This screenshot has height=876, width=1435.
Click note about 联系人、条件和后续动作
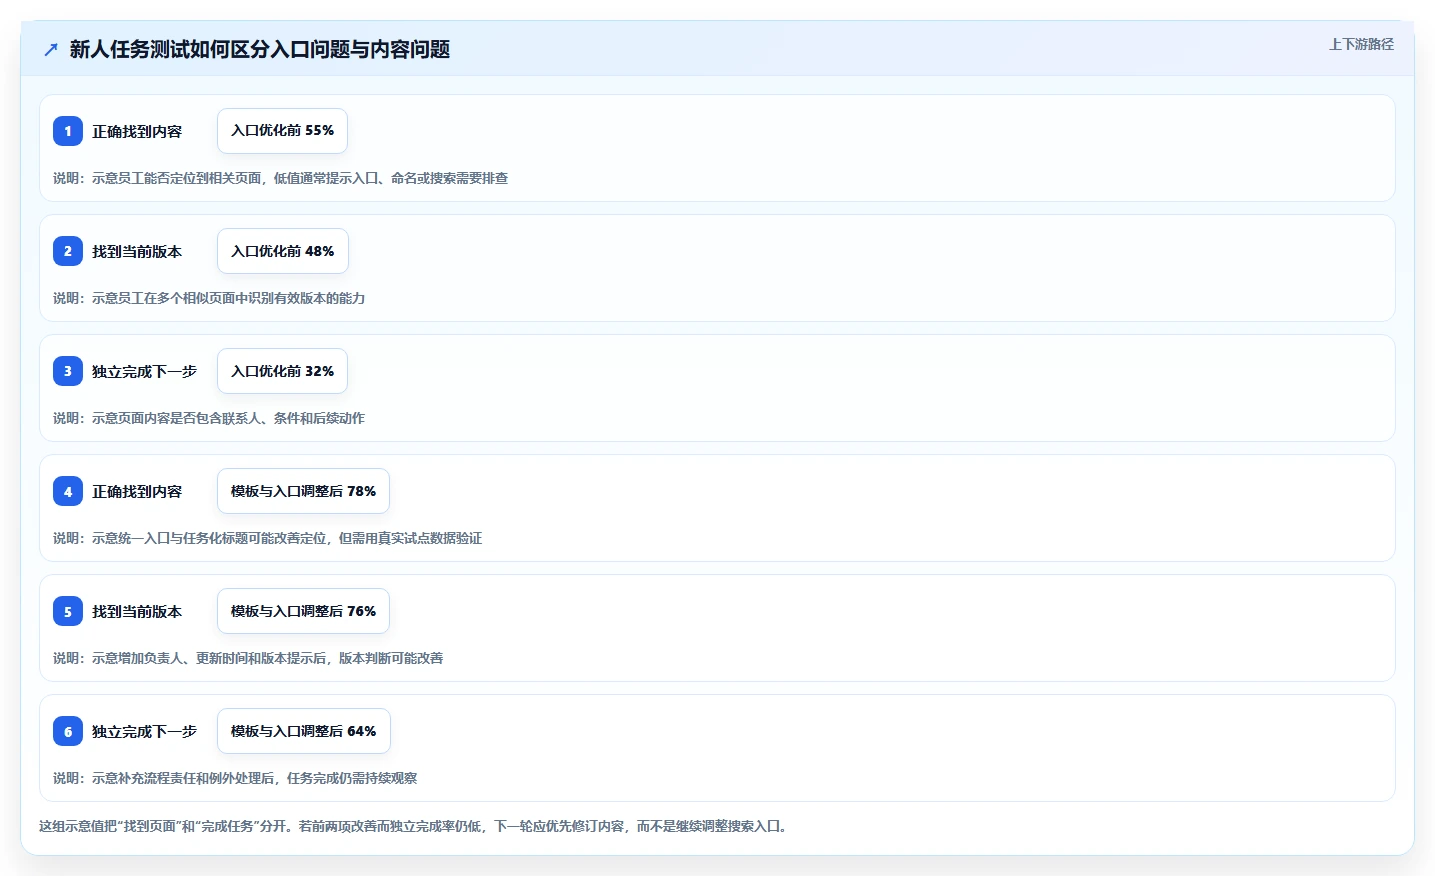(209, 418)
